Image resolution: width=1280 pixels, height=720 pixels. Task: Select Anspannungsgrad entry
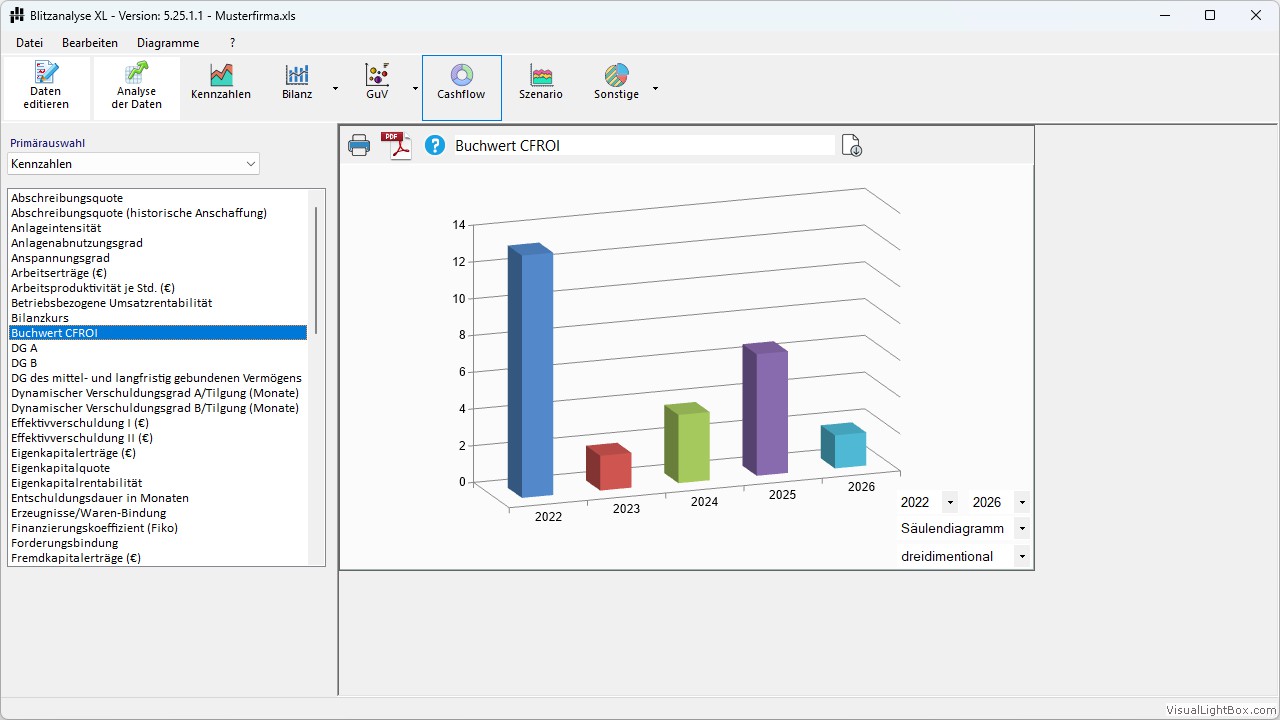point(158,258)
